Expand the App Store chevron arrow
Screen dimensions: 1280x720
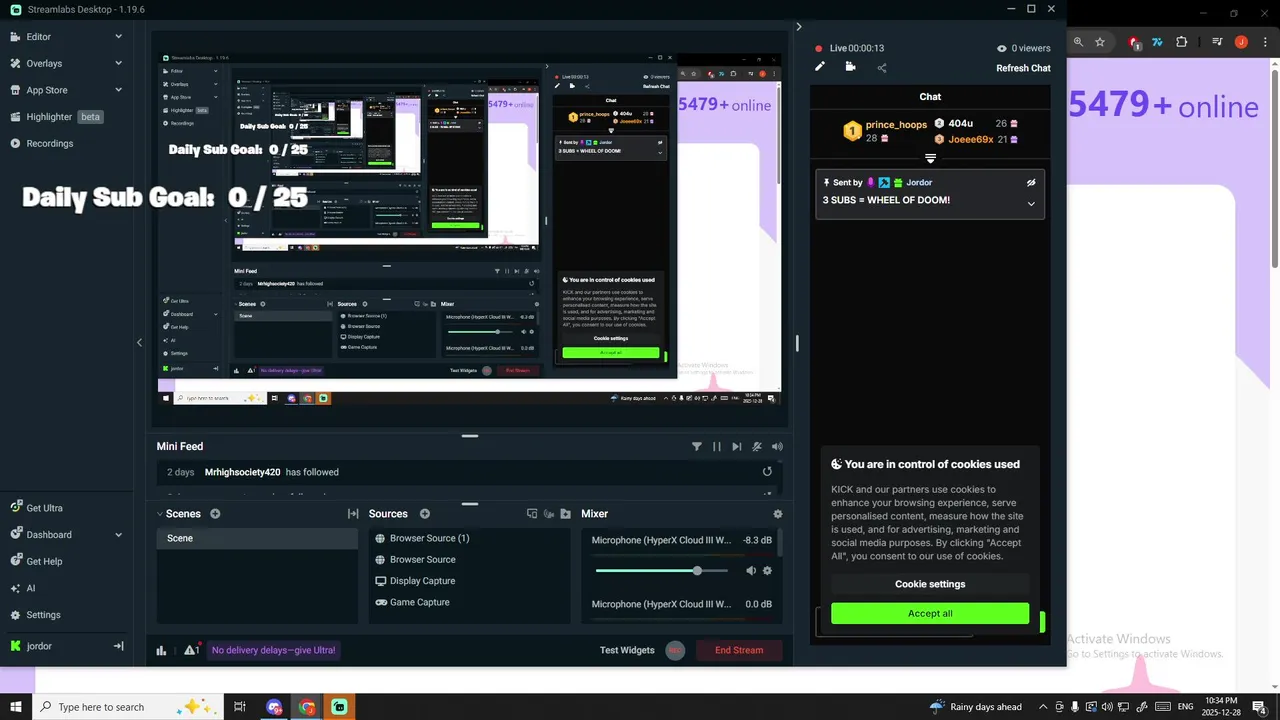point(118,90)
